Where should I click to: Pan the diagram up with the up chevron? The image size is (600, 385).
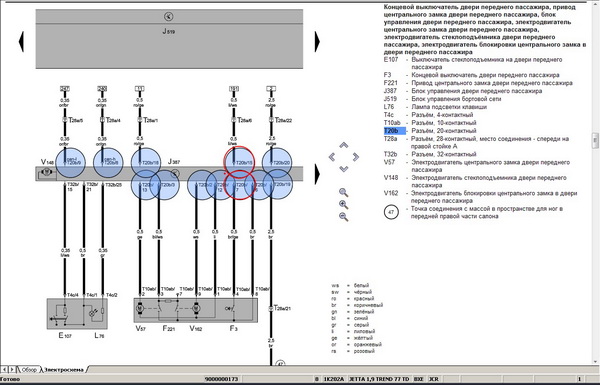[344, 145]
